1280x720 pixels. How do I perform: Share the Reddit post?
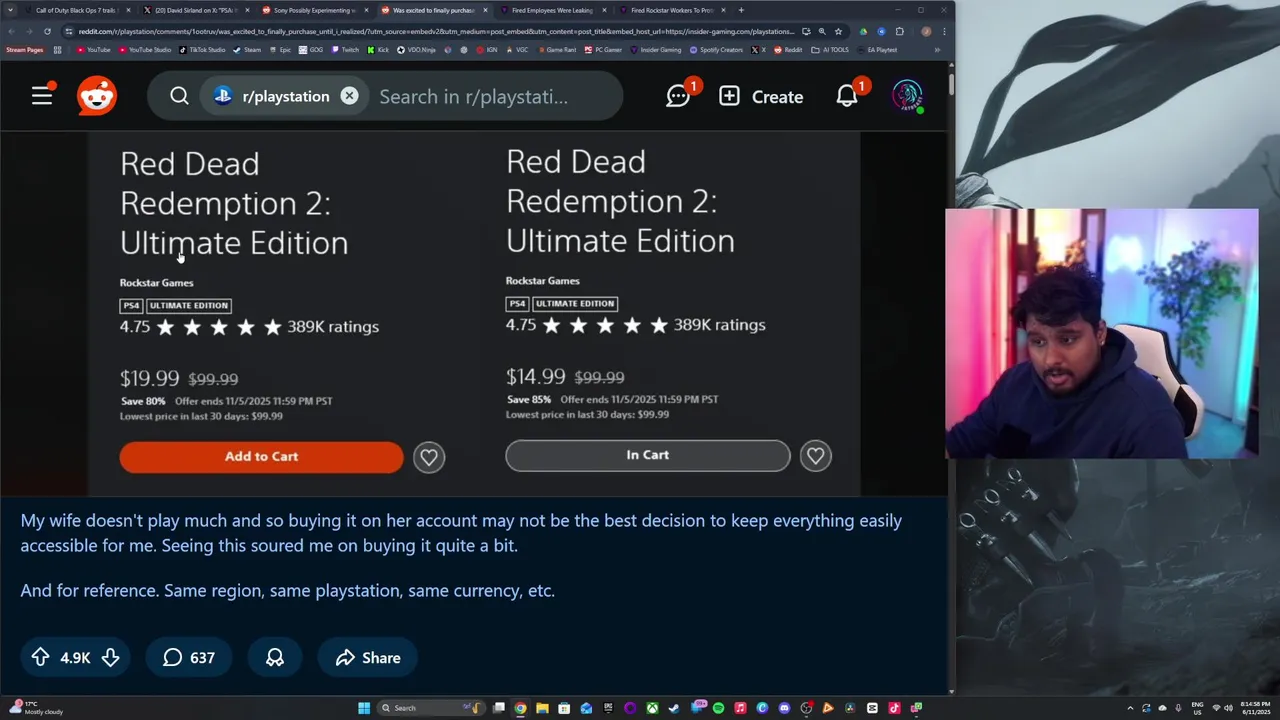coord(367,657)
